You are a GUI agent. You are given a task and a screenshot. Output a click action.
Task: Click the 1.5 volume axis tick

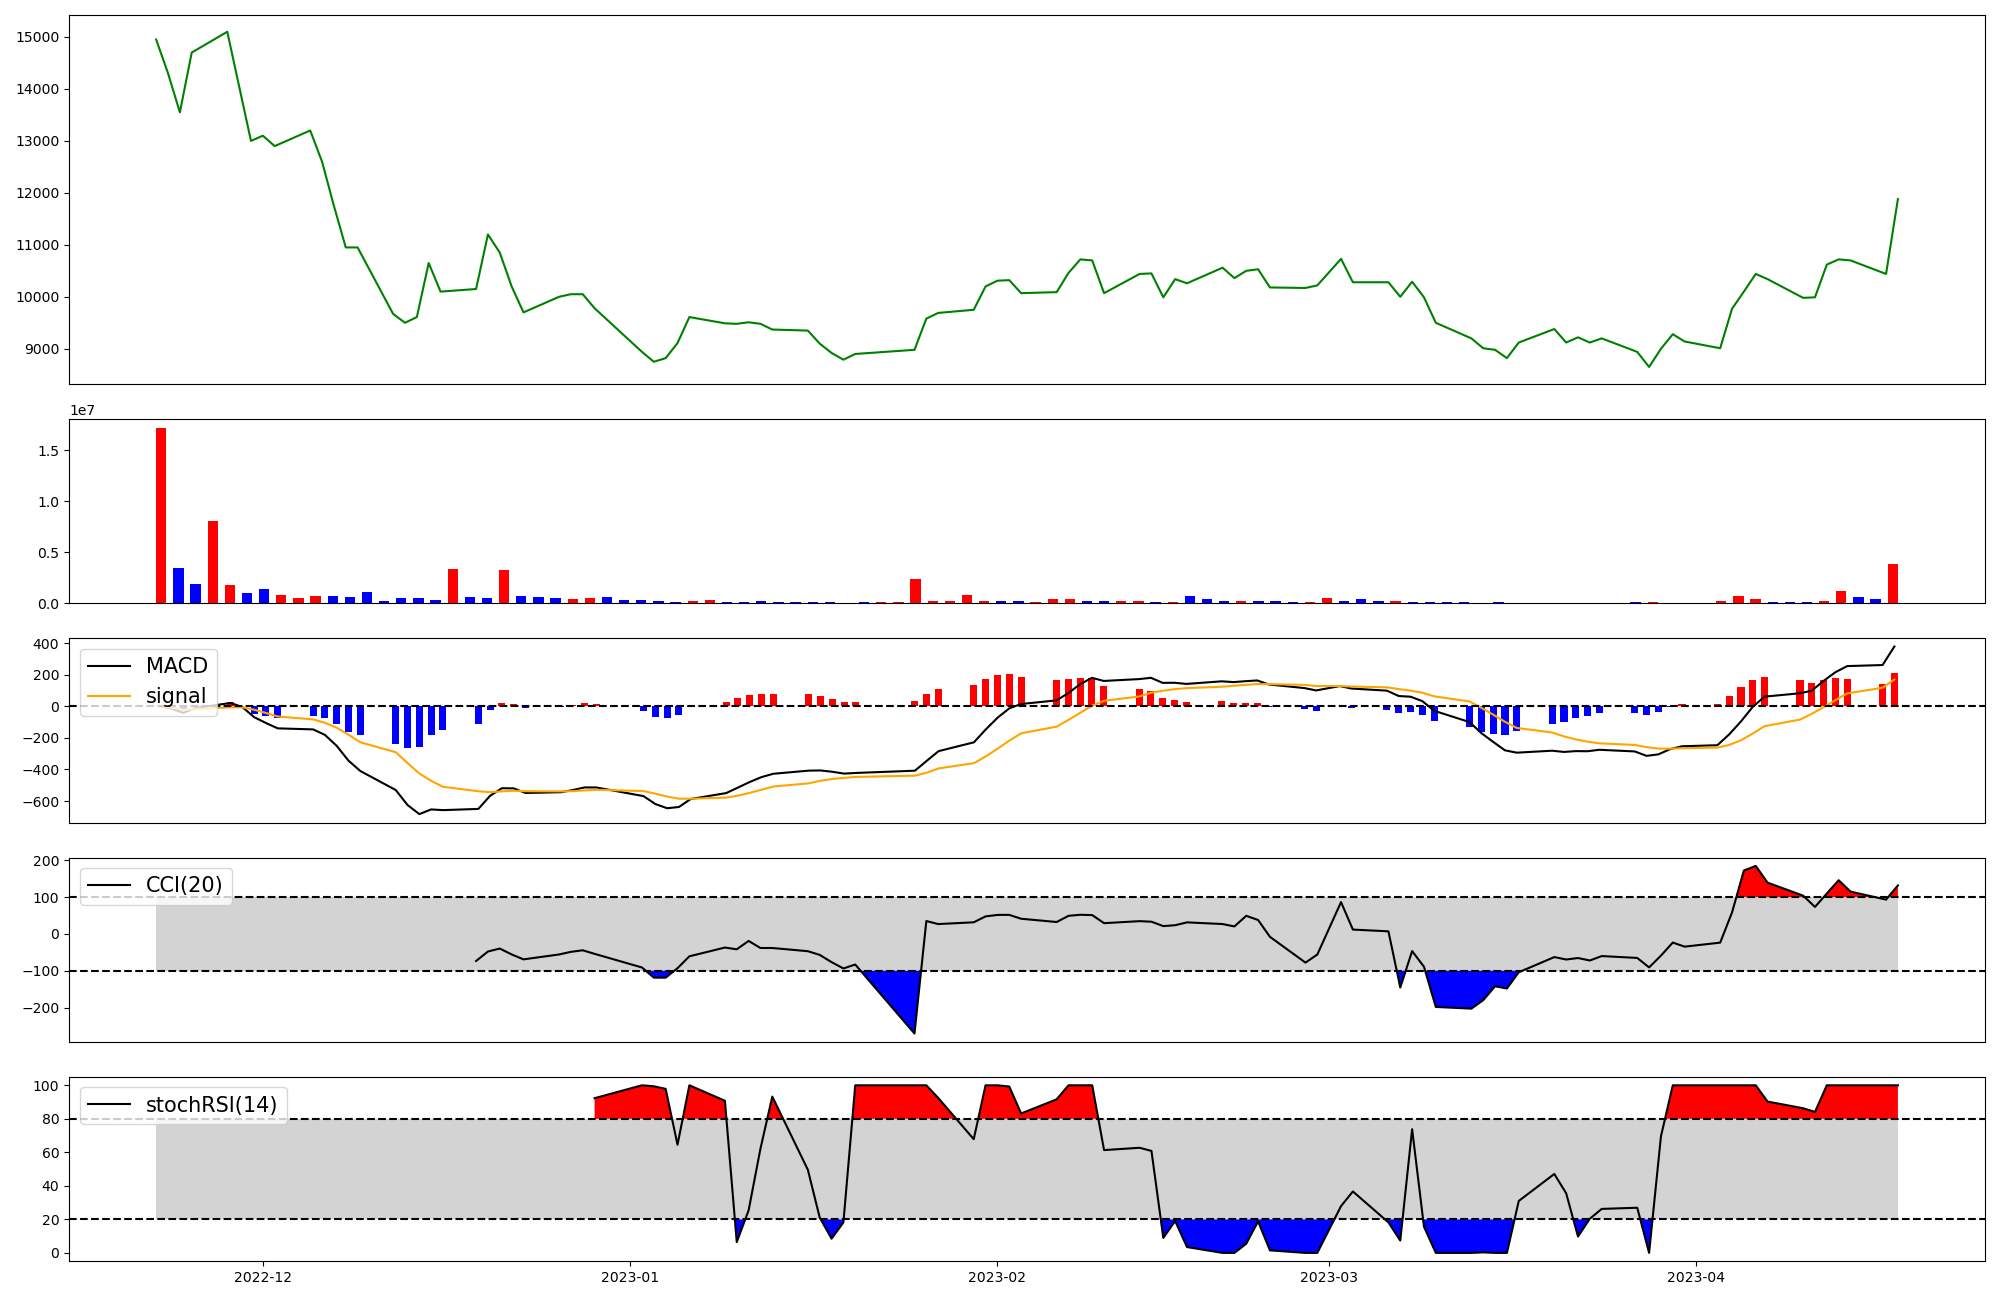(x=50, y=451)
